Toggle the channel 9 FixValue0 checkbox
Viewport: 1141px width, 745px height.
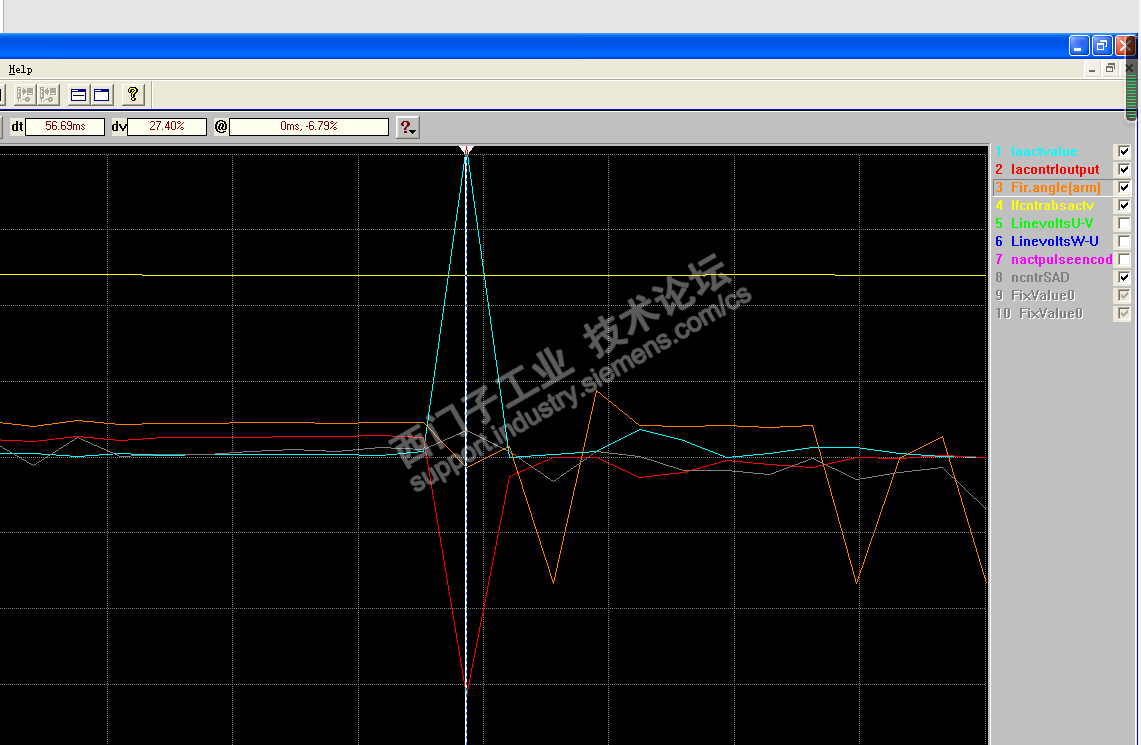(1124, 295)
